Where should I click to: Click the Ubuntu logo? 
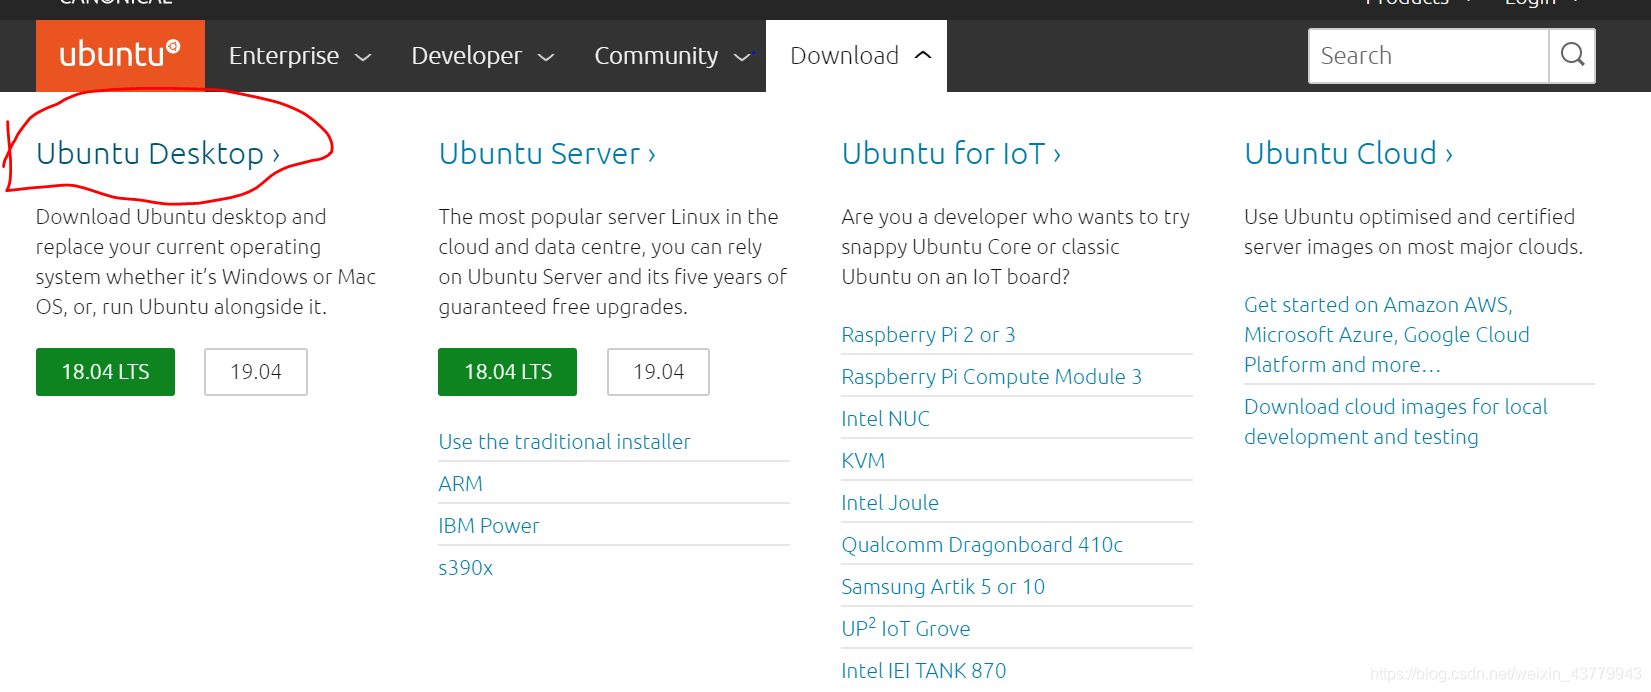tap(120, 55)
